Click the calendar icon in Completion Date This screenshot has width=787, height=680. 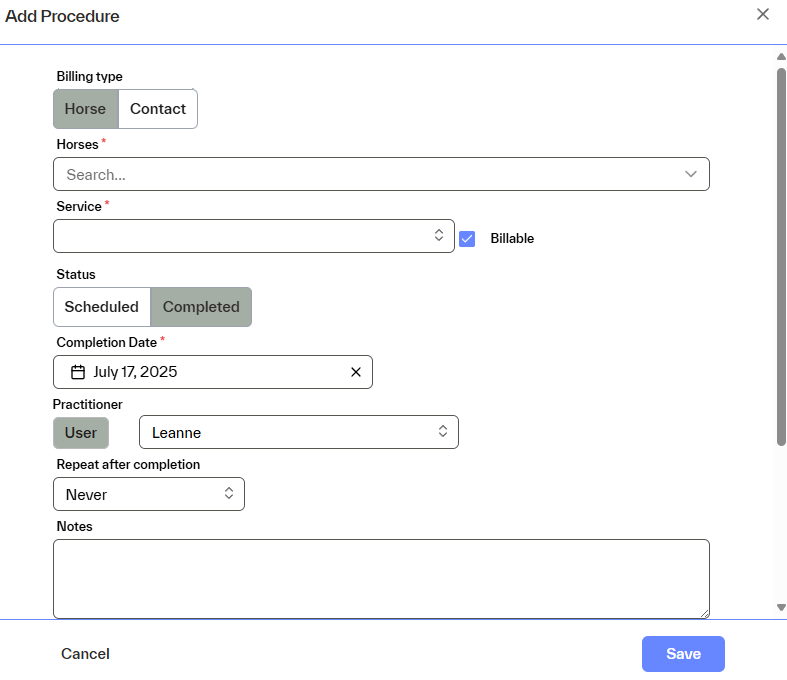point(78,372)
